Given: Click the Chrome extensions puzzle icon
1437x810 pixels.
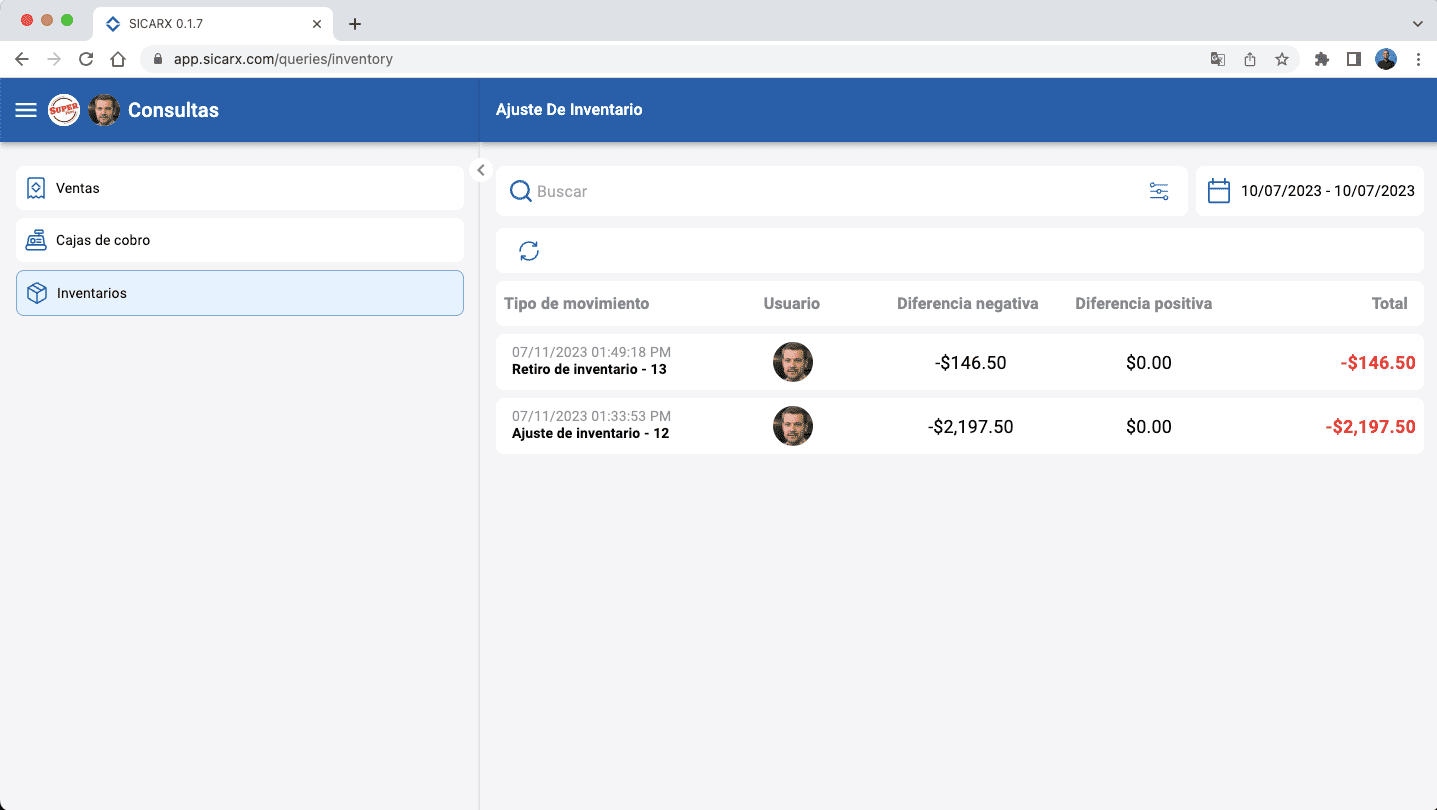Looking at the screenshot, I should pos(1321,59).
